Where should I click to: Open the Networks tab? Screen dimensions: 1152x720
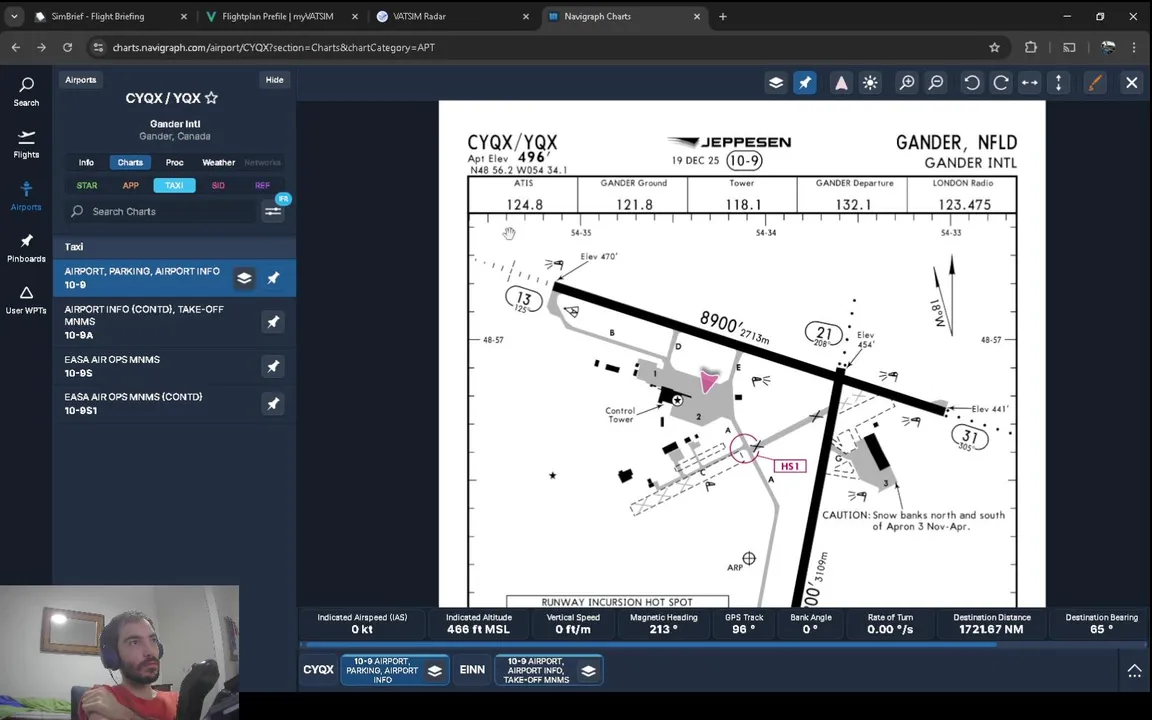262,162
